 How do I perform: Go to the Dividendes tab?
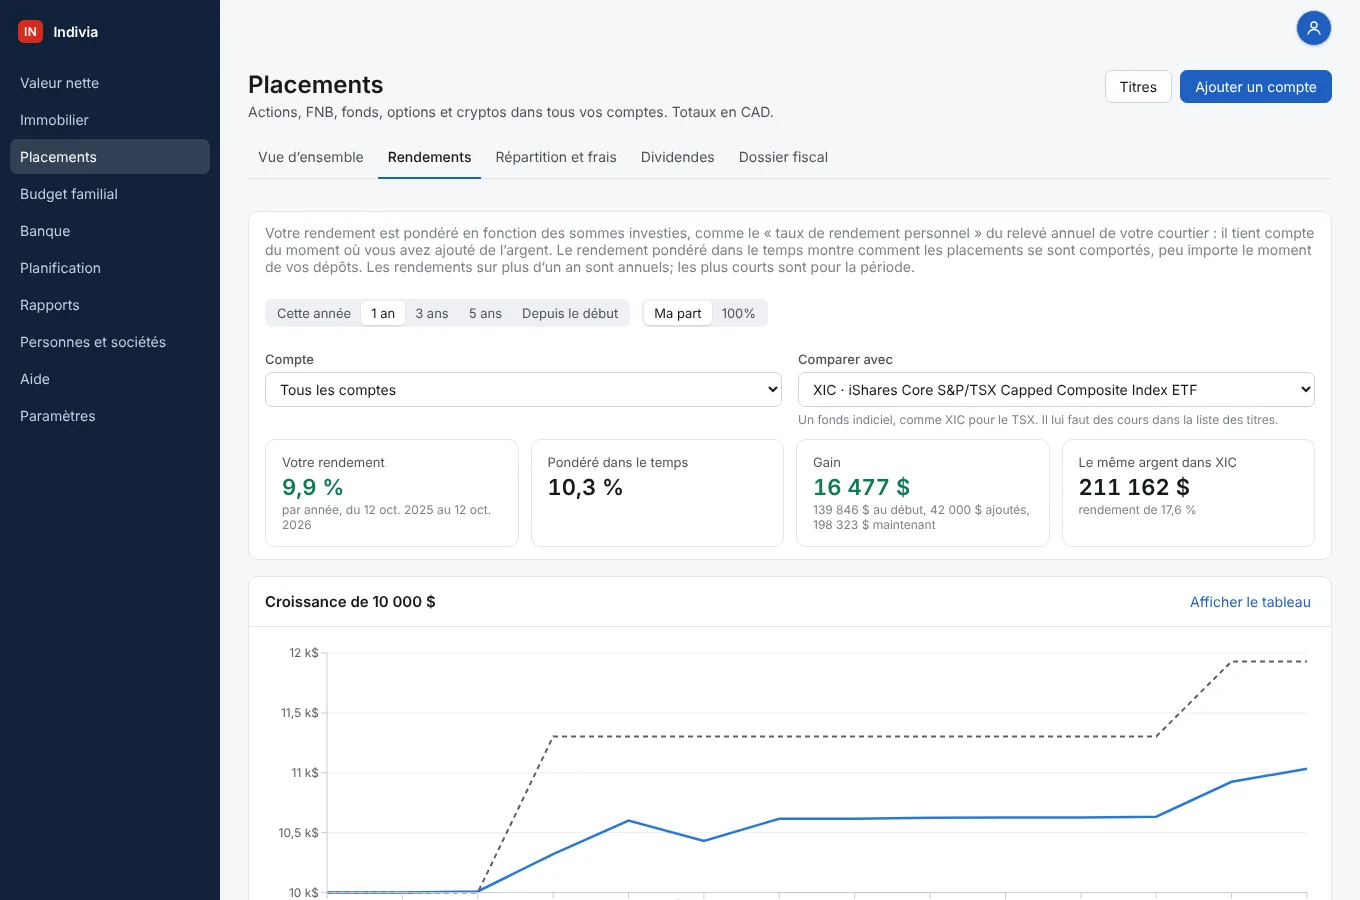click(x=678, y=157)
